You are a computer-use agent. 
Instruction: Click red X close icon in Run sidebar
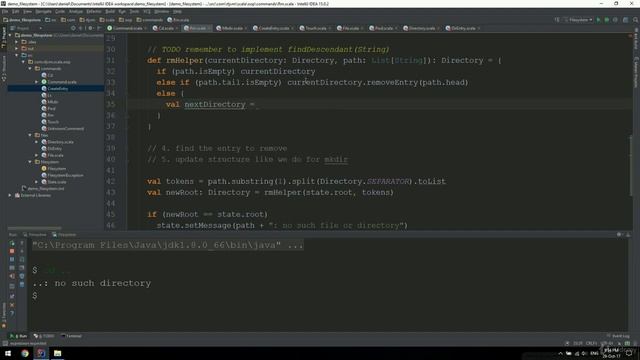tap(12, 305)
